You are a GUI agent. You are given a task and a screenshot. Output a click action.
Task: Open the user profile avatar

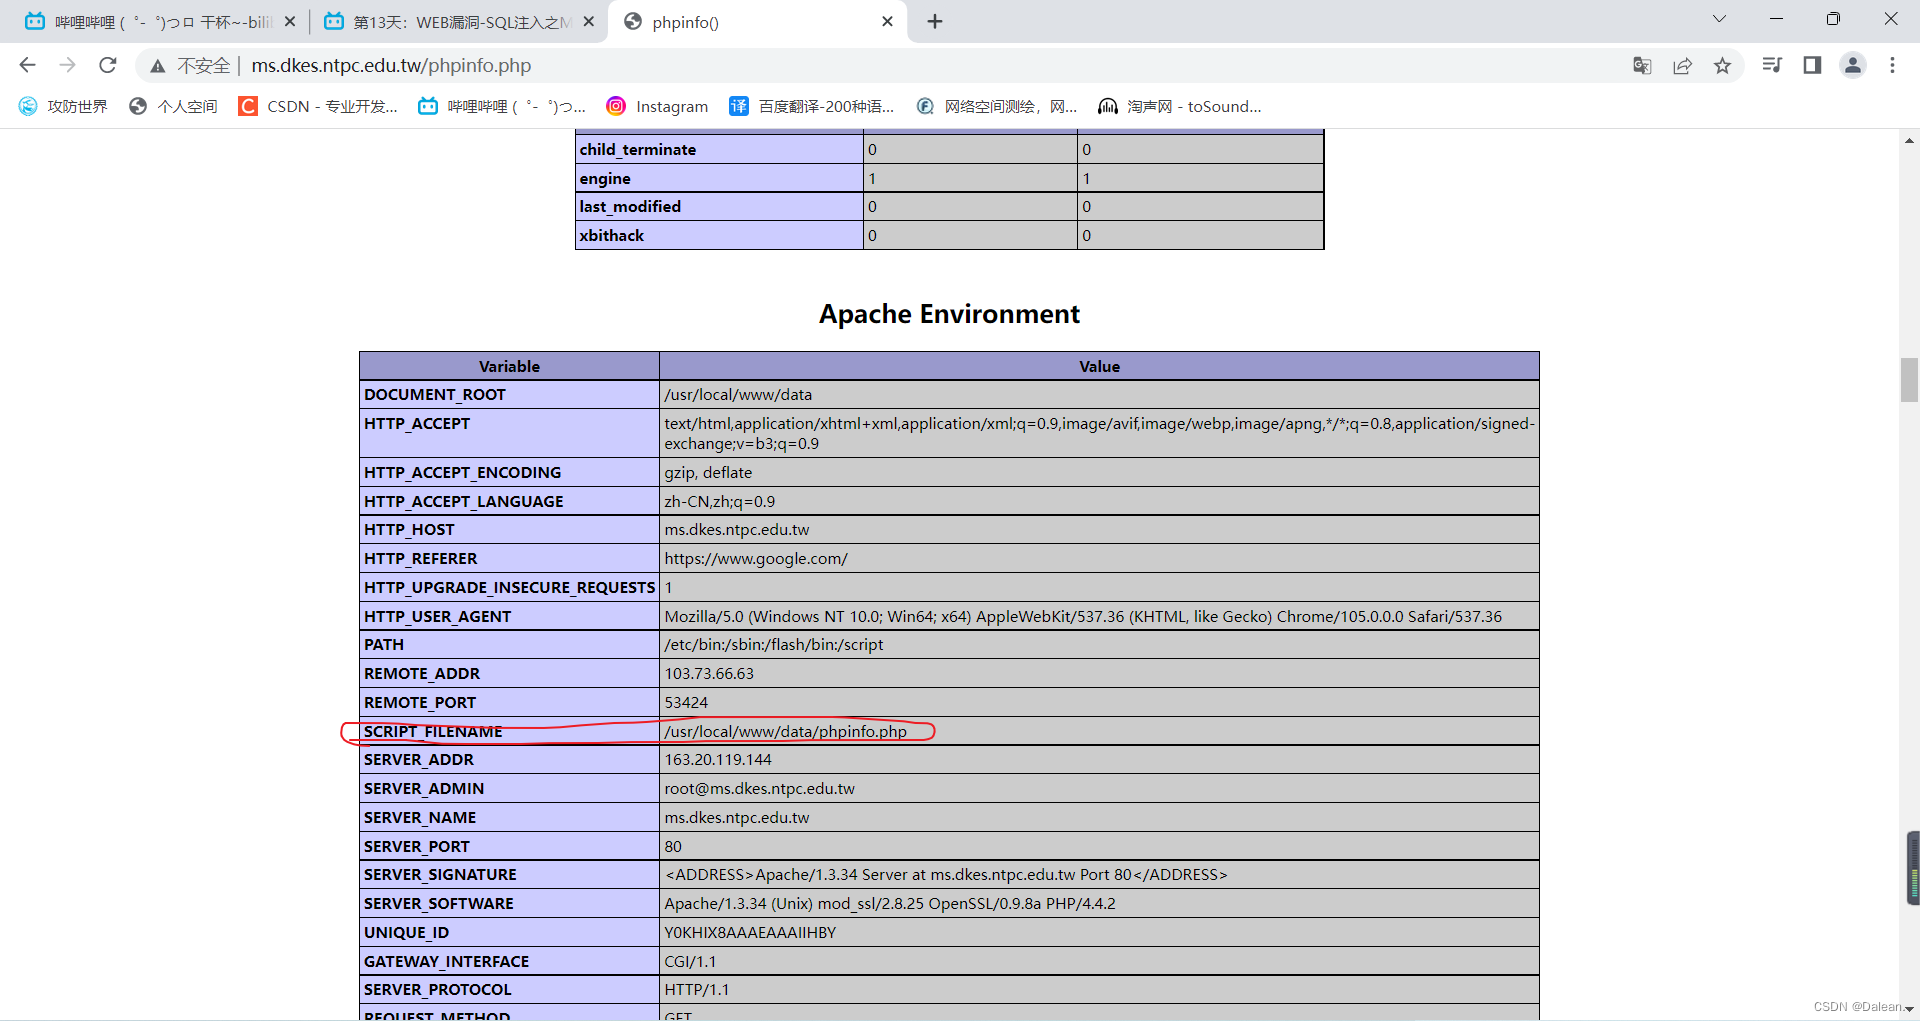point(1853,65)
